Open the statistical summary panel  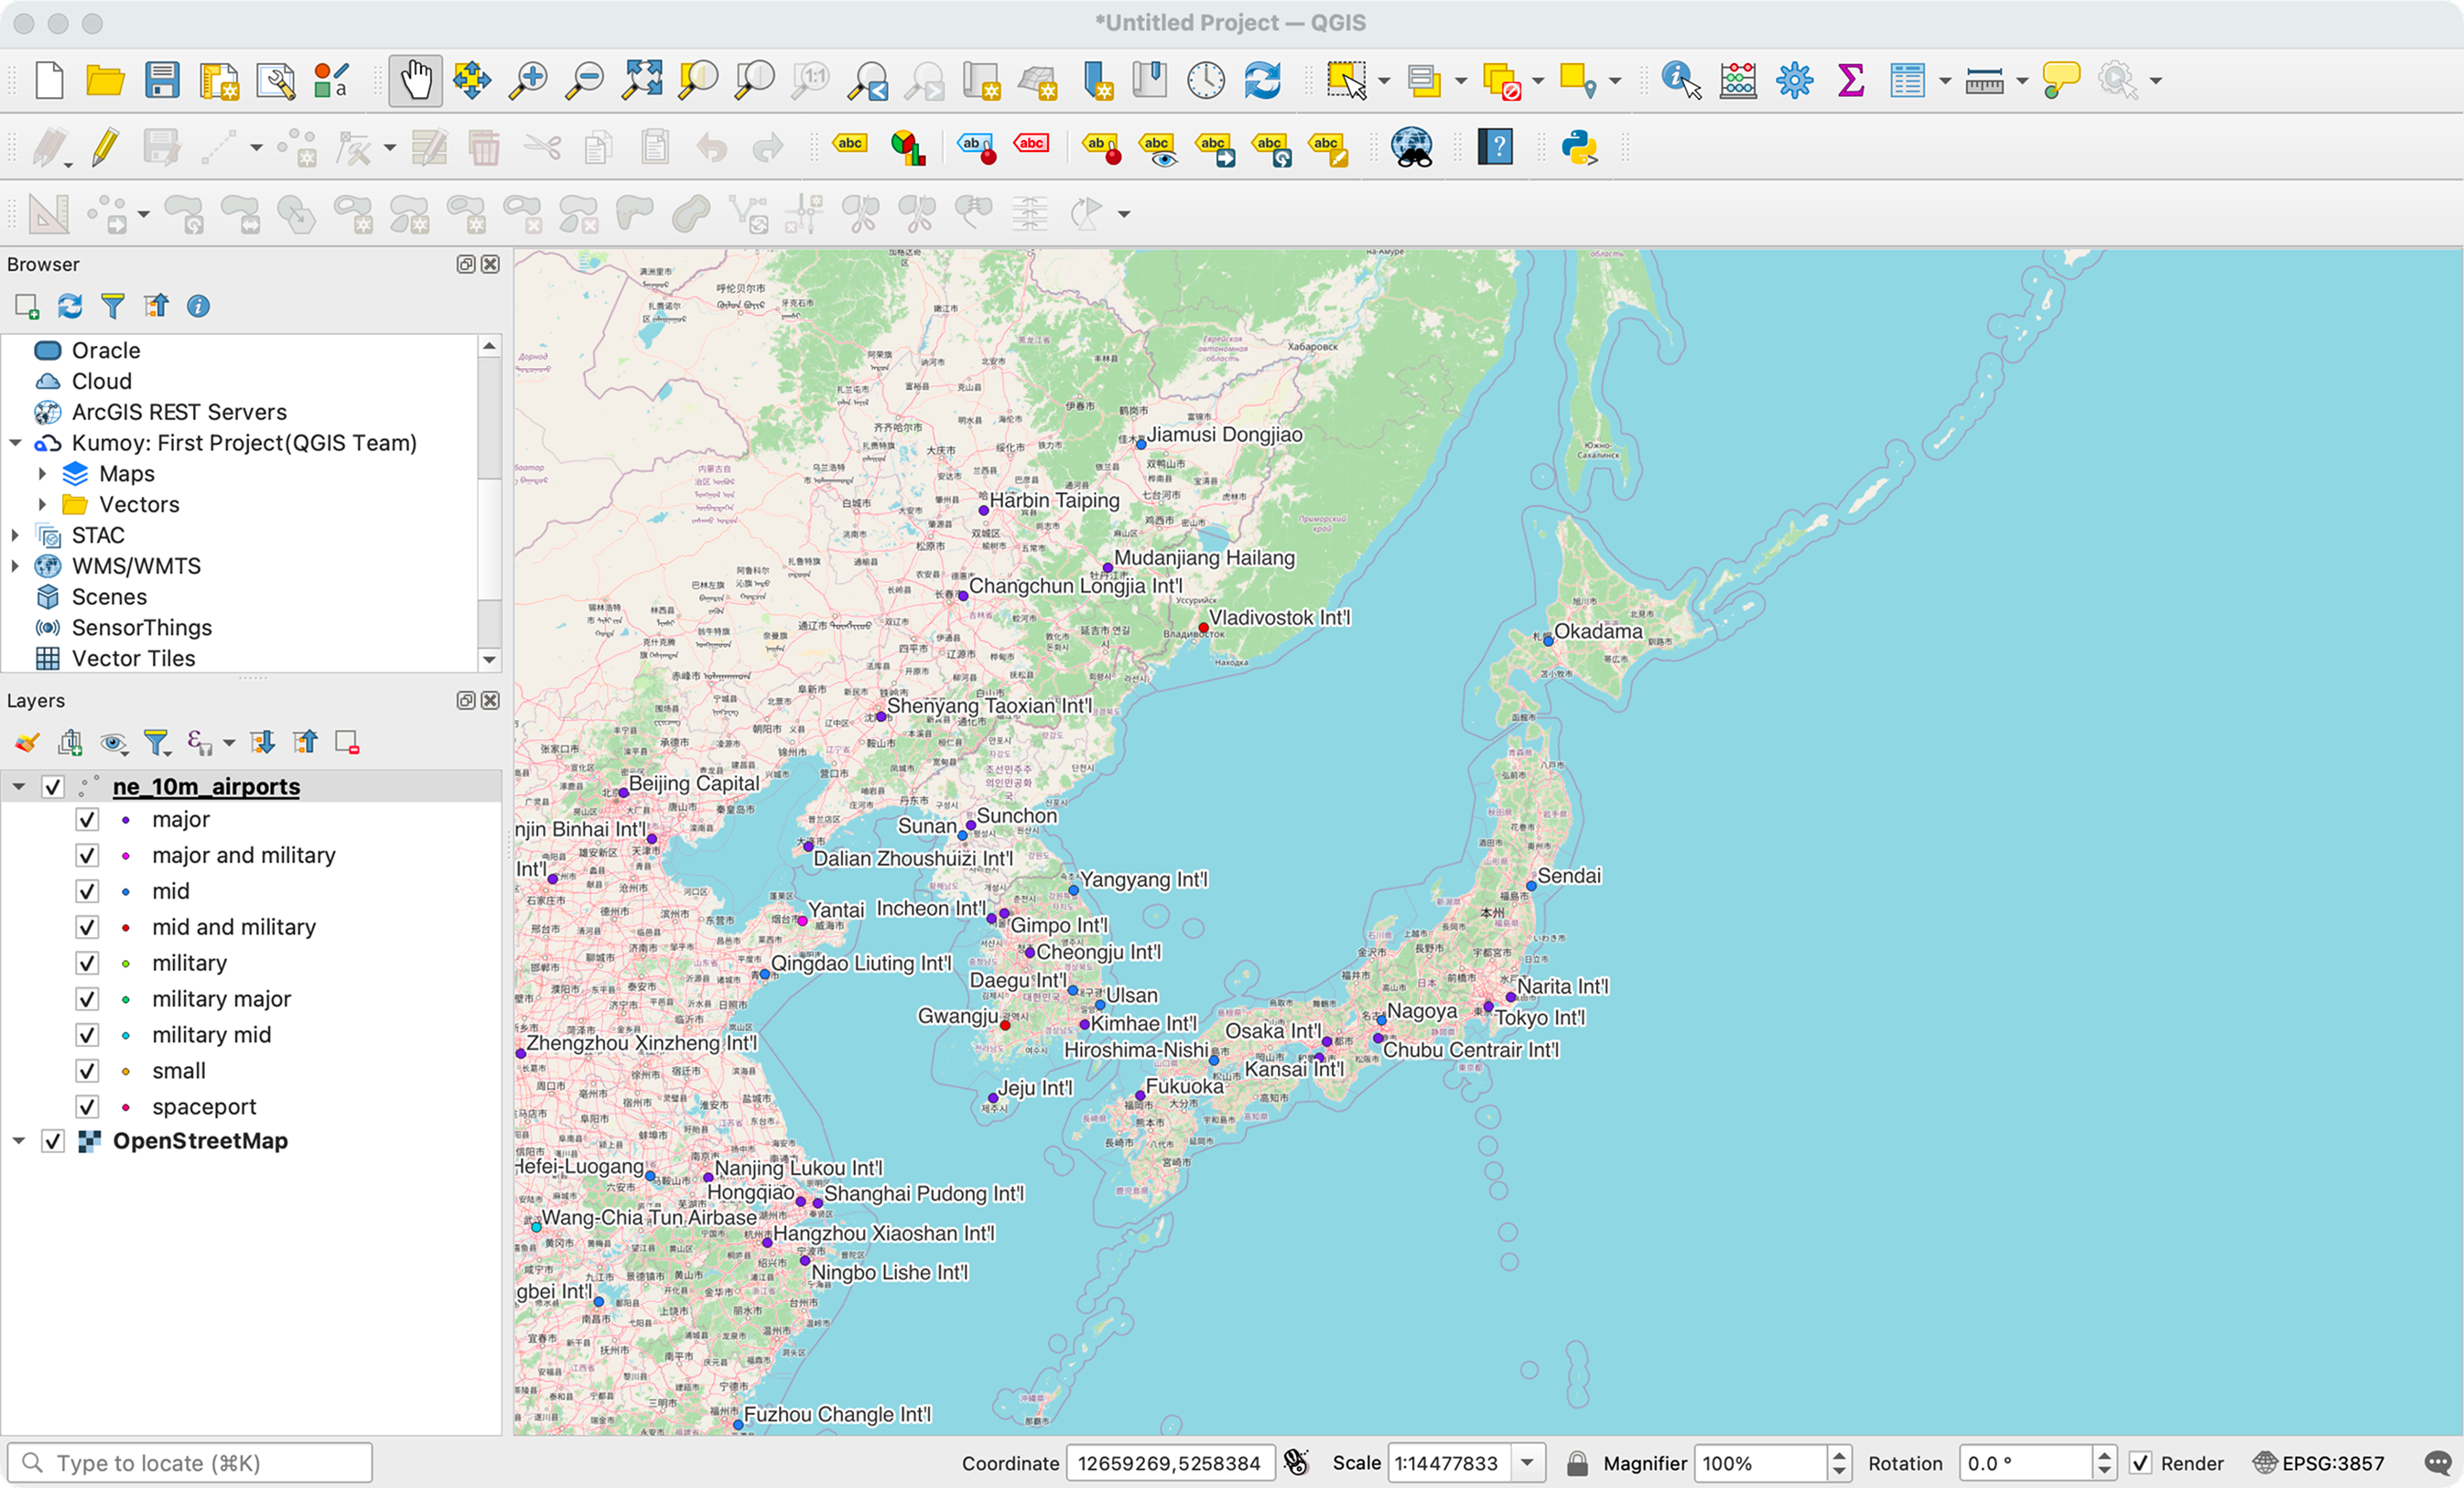click(1850, 80)
